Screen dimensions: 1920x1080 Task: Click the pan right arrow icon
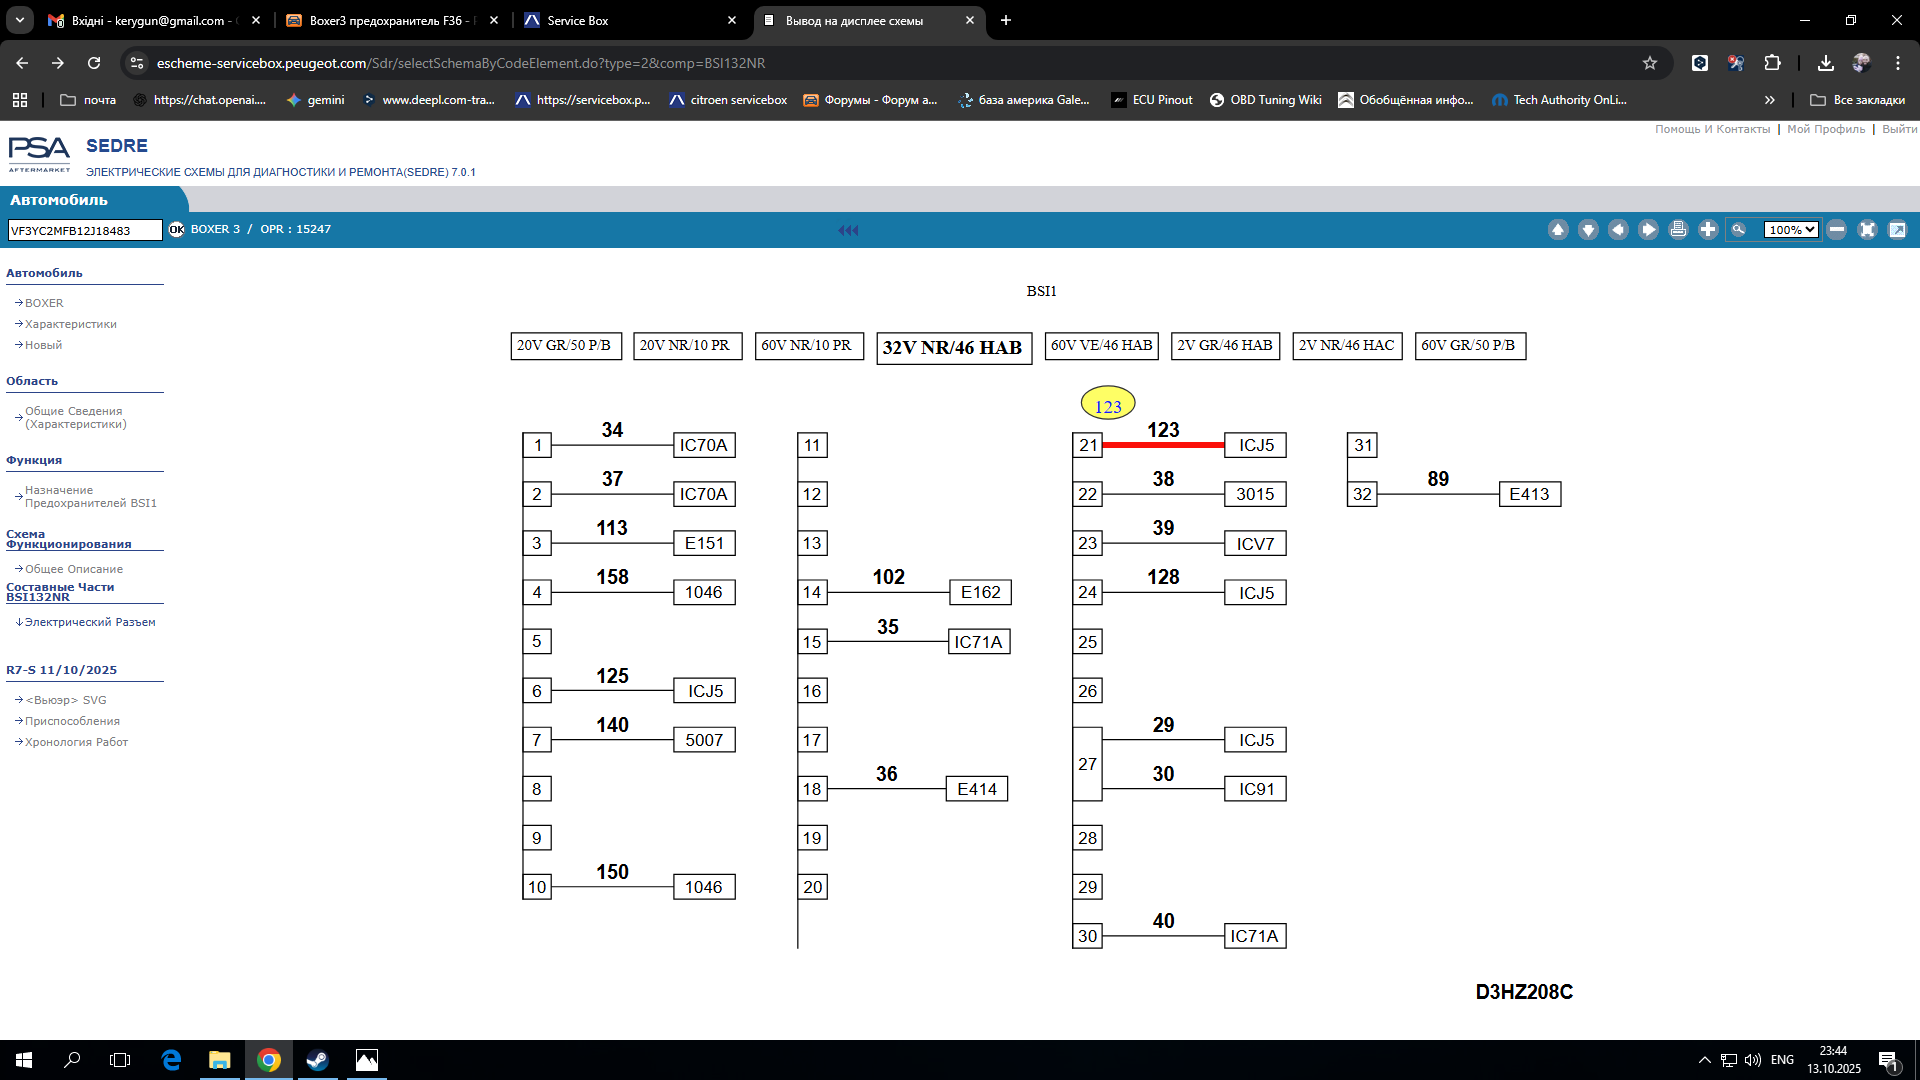pos(1648,230)
